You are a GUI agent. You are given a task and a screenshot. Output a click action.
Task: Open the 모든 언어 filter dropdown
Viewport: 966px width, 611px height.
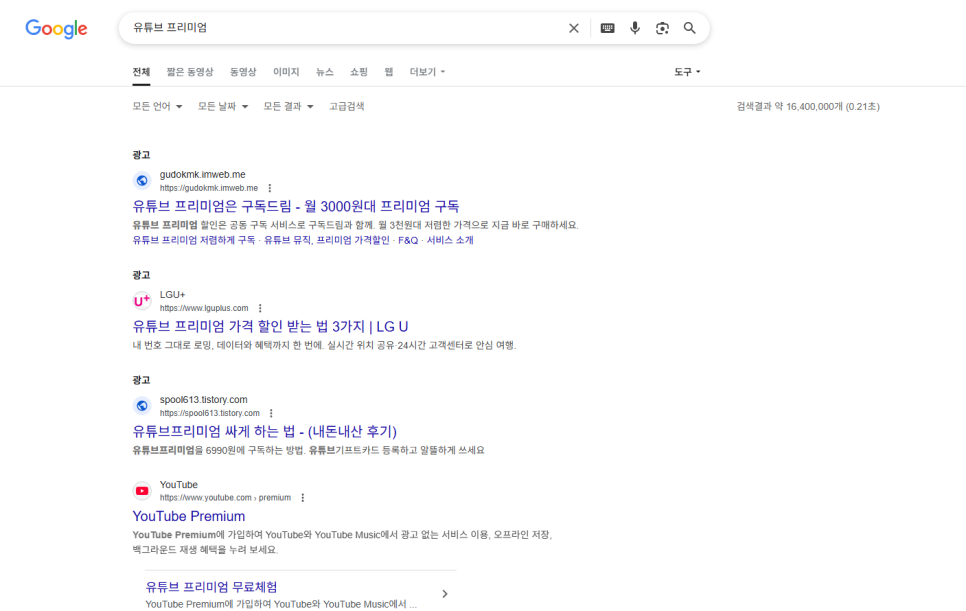[158, 107]
